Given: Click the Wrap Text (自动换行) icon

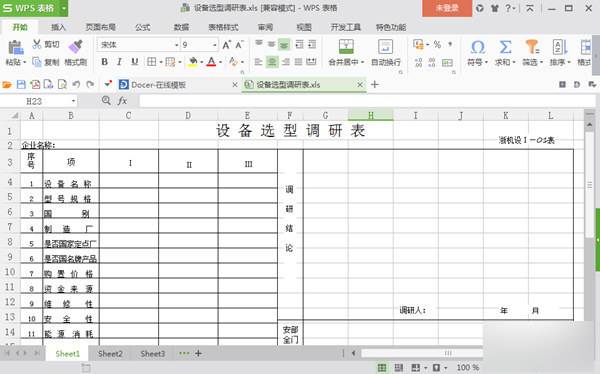Looking at the screenshot, I should 385,46.
